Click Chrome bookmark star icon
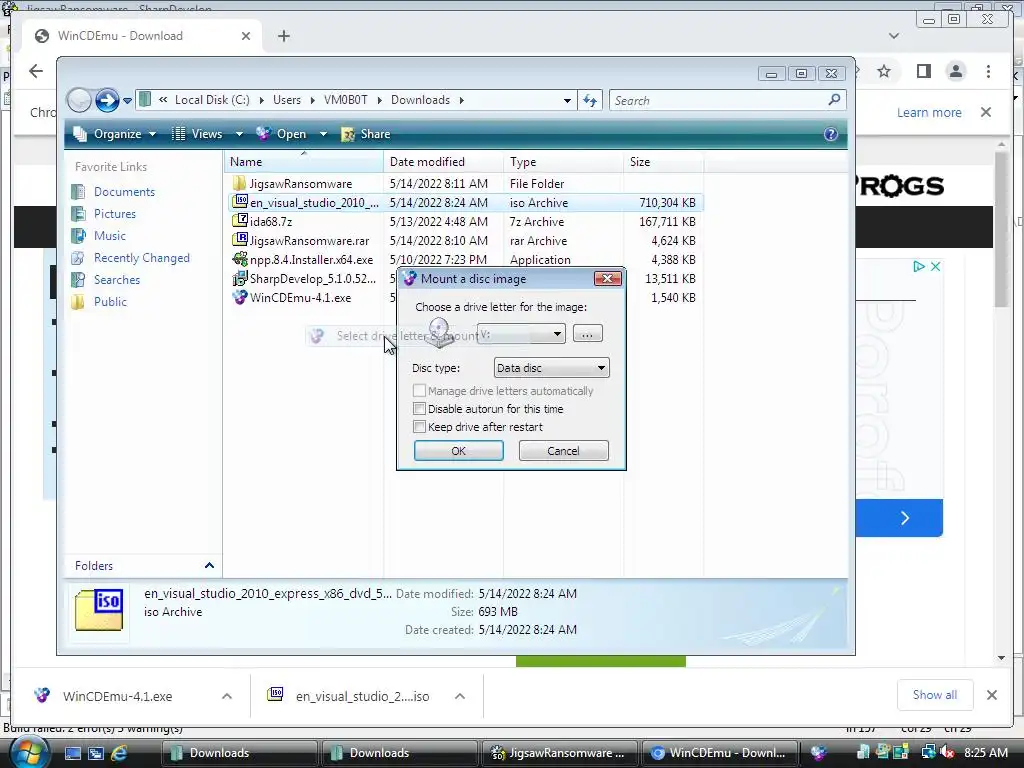 (x=884, y=71)
